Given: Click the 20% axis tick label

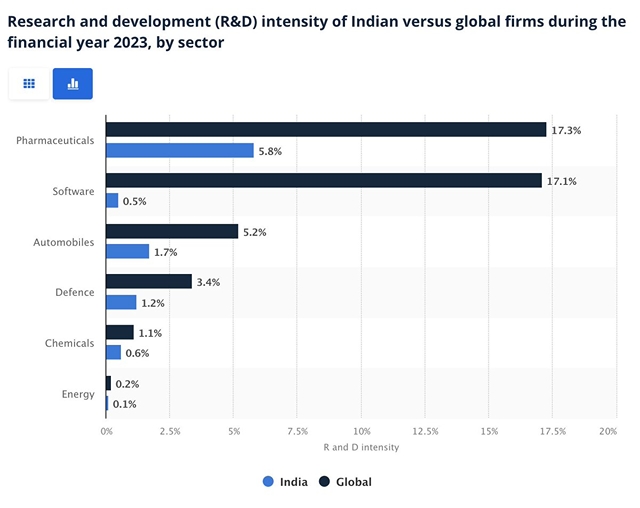Looking at the screenshot, I should 608,431.
